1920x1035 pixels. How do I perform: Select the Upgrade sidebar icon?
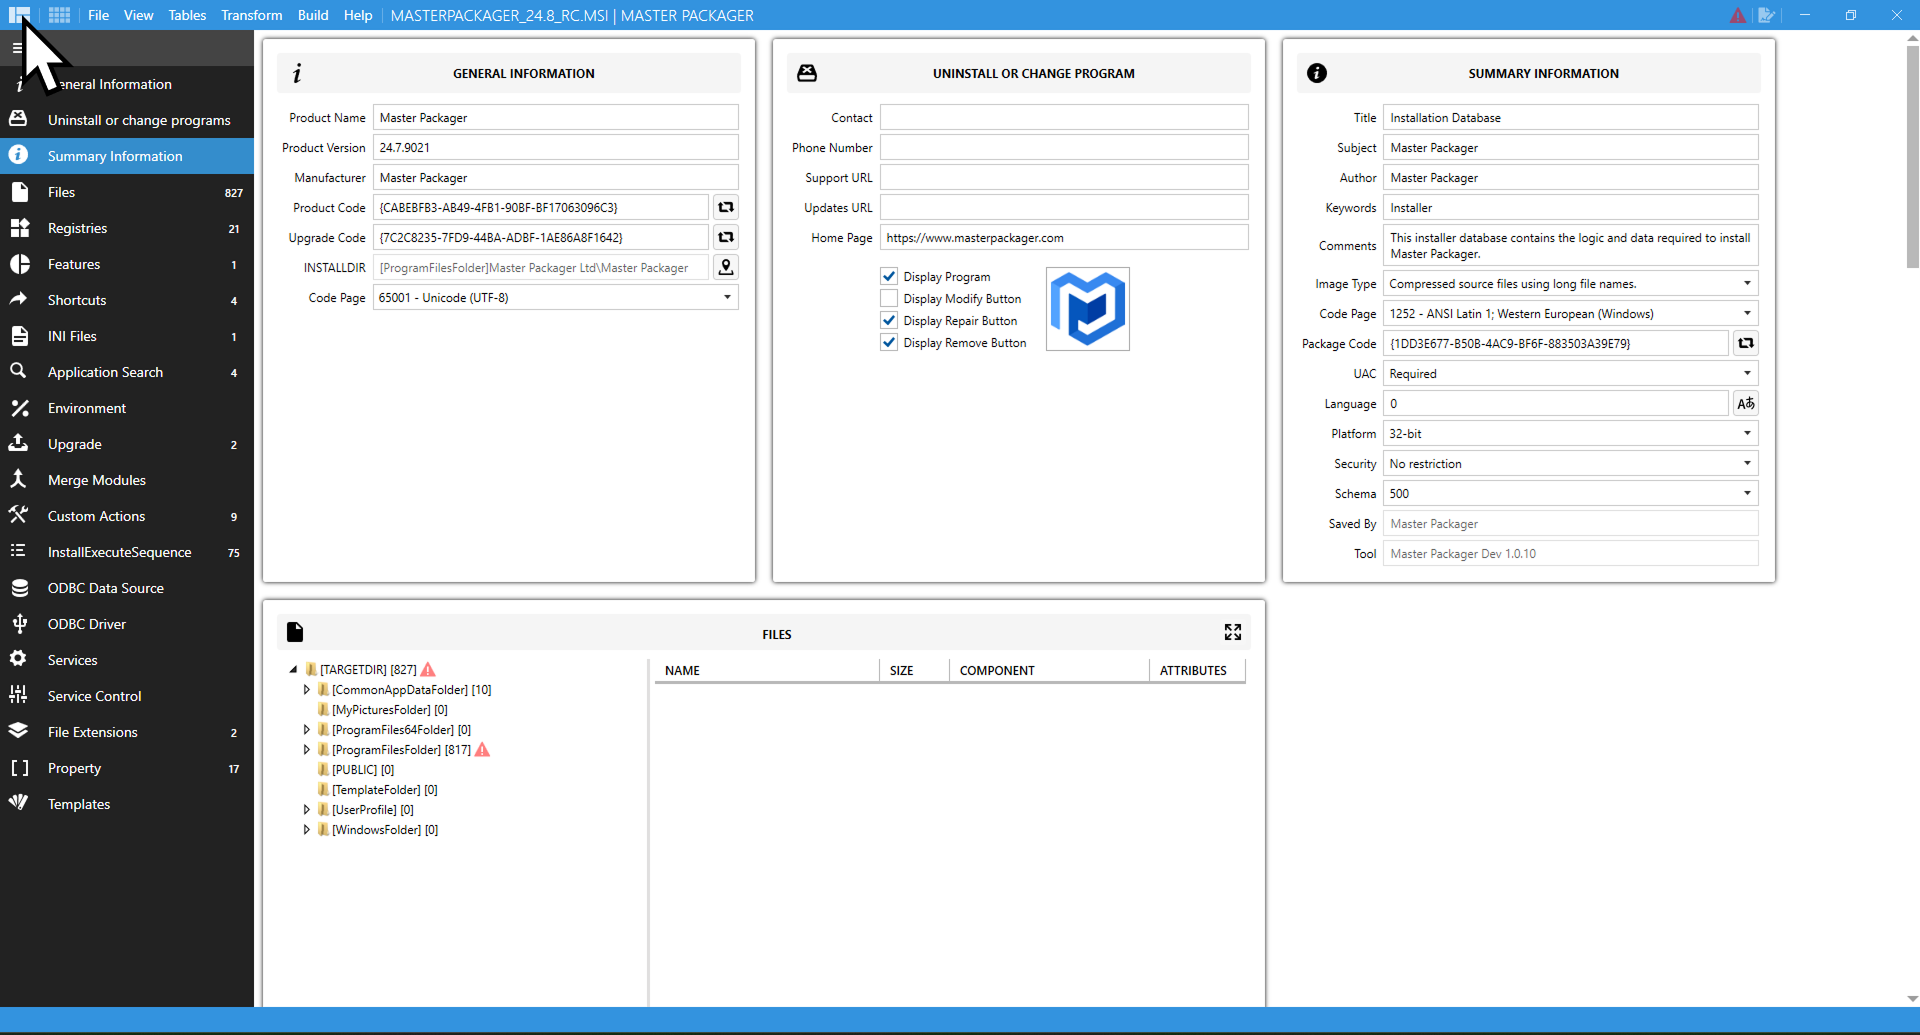pos(19,443)
